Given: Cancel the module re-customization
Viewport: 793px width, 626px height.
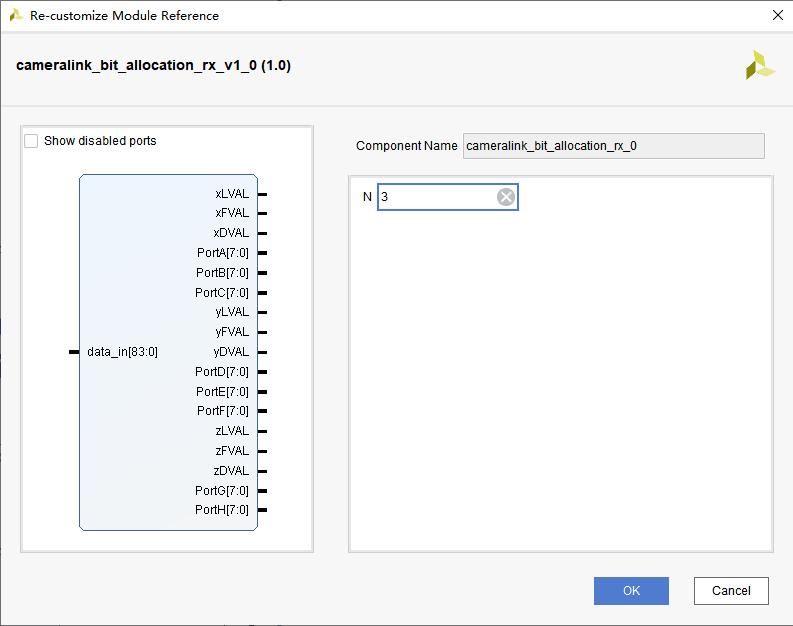Looking at the screenshot, I should pyautogui.click(x=731, y=591).
